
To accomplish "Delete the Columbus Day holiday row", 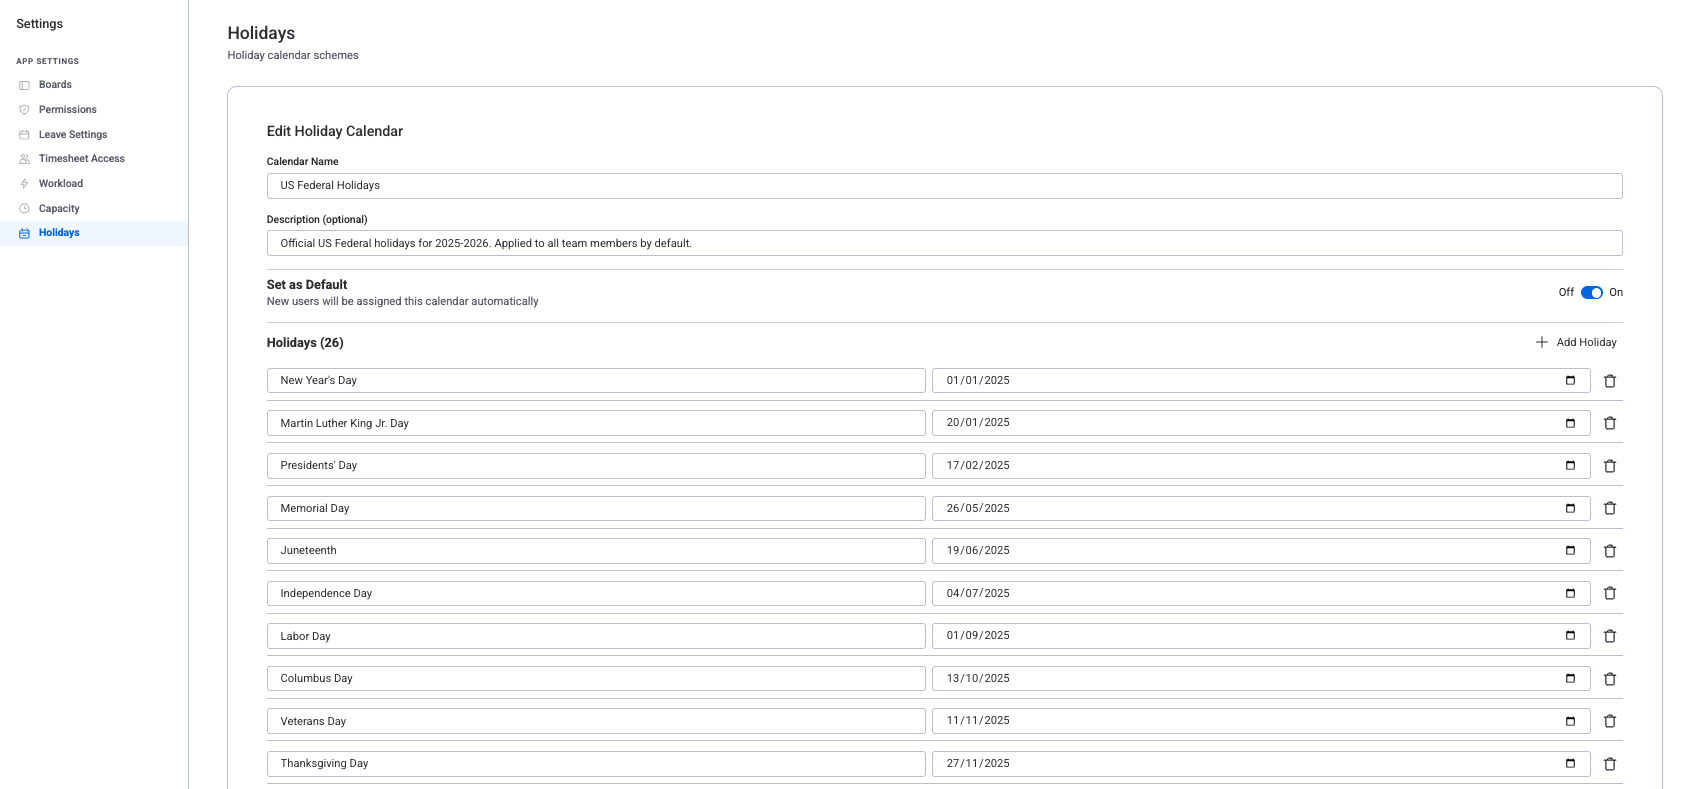I will pos(1609,679).
